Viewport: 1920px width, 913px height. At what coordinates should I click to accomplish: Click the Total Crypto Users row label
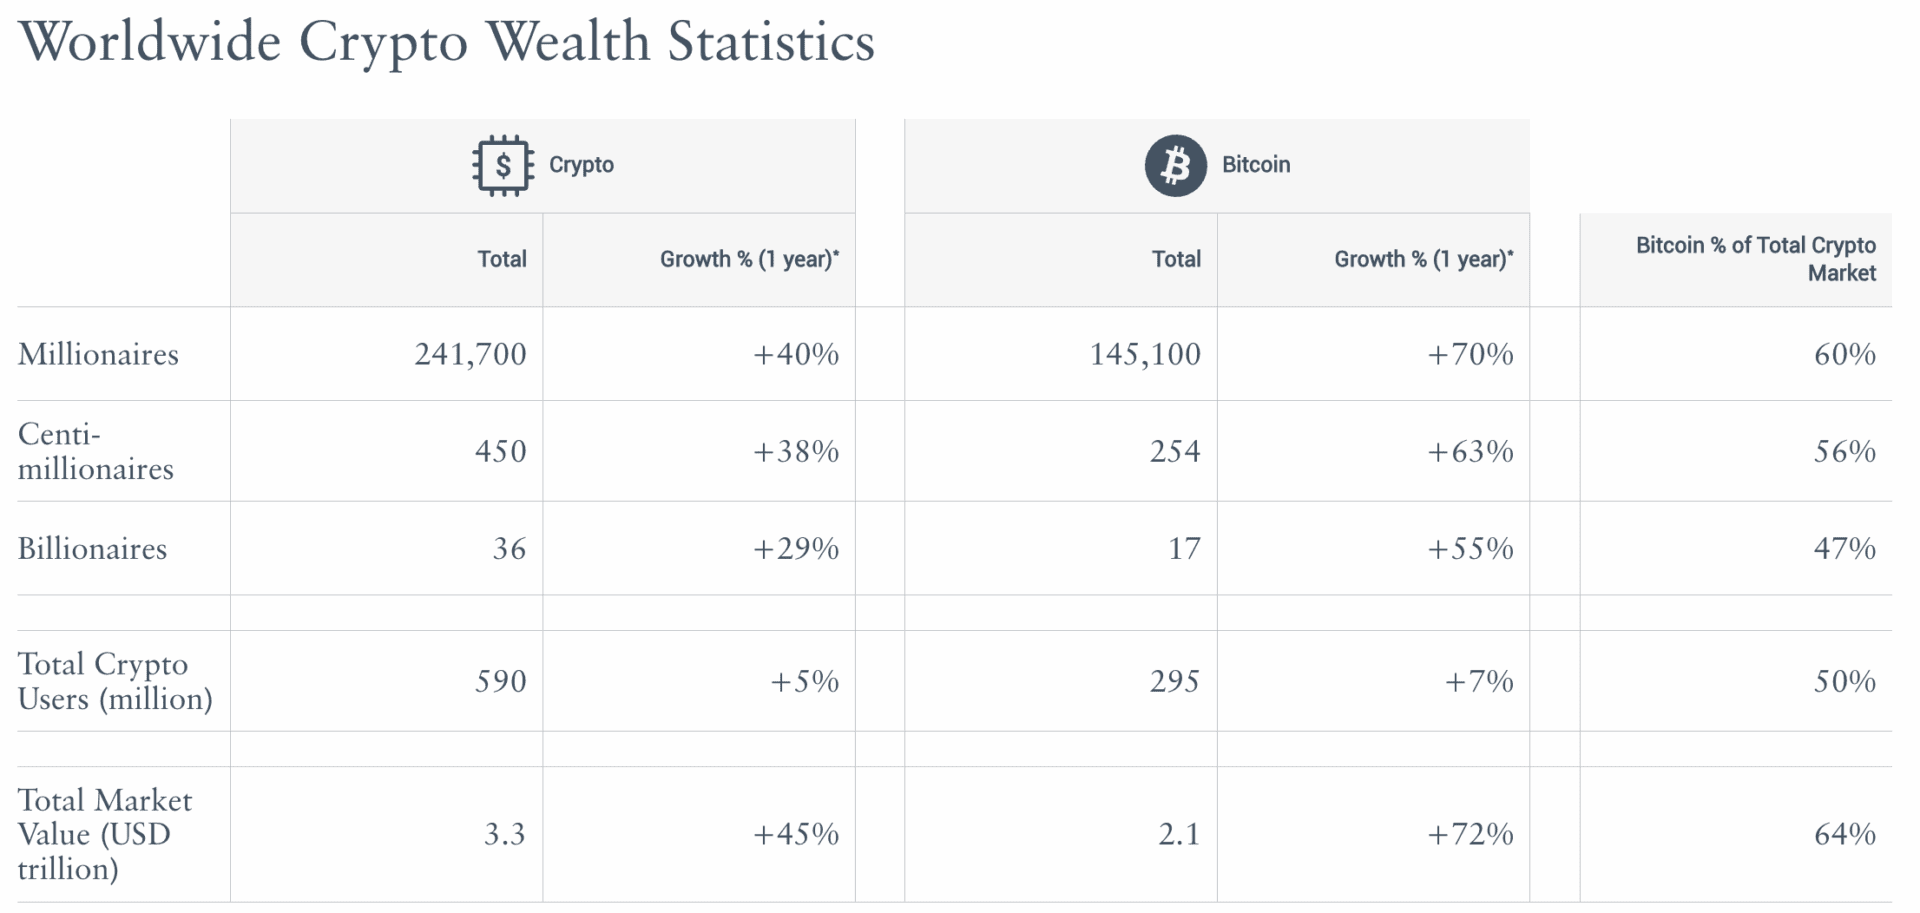[x=115, y=681]
